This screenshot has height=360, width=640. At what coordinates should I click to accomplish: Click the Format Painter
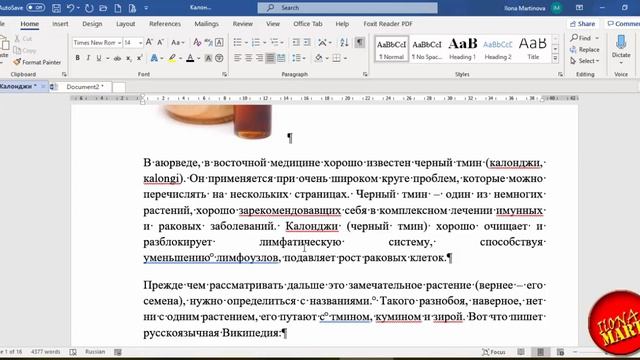(37, 62)
